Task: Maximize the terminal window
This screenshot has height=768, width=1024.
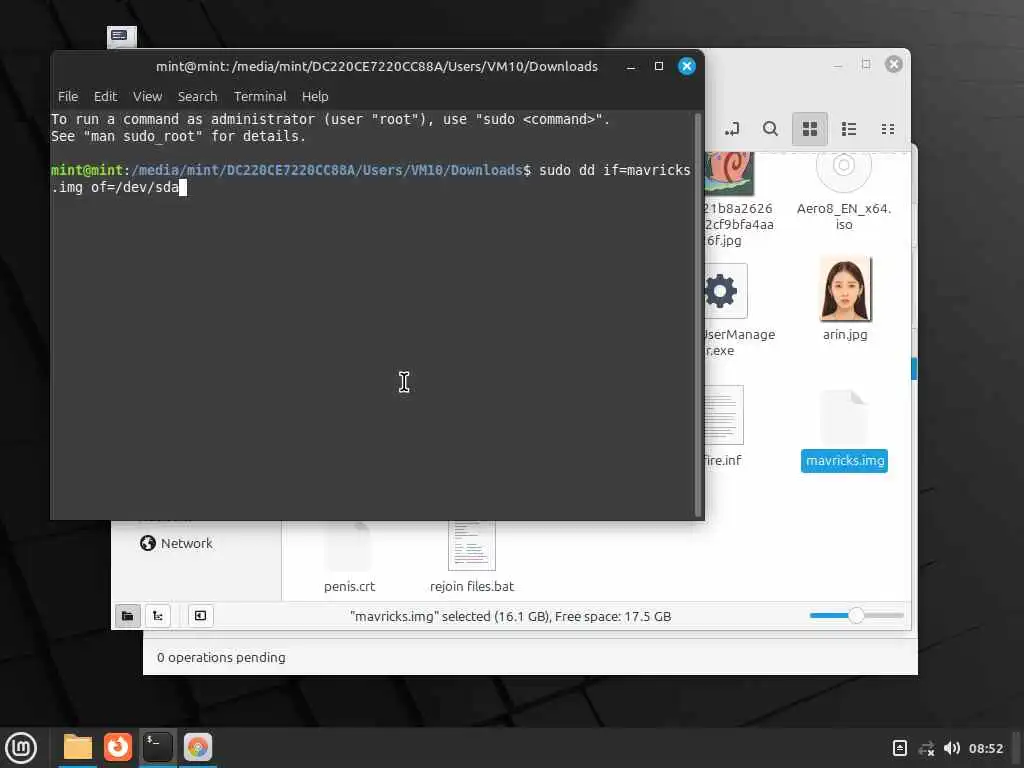Action: pos(659,67)
